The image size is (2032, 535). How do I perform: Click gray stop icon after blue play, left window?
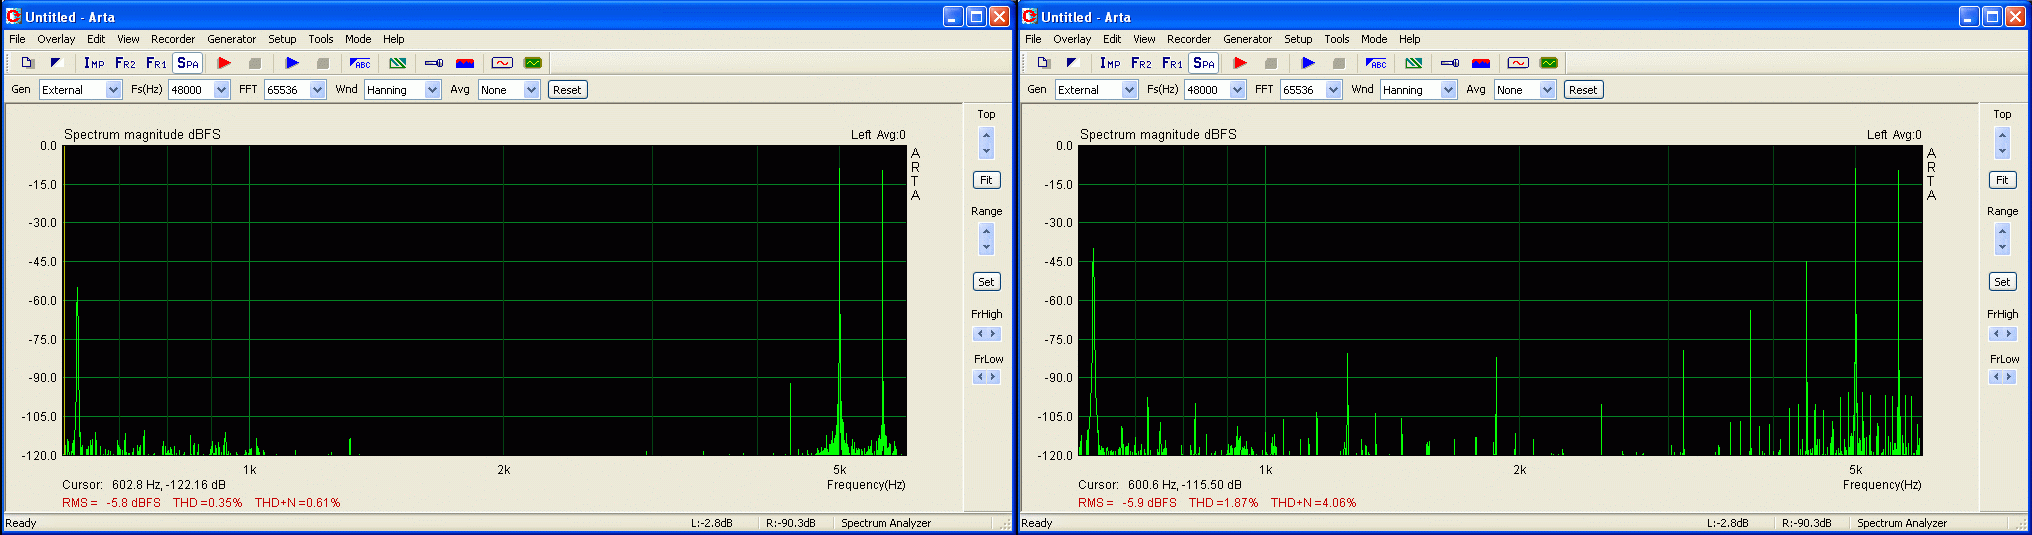click(323, 63)
